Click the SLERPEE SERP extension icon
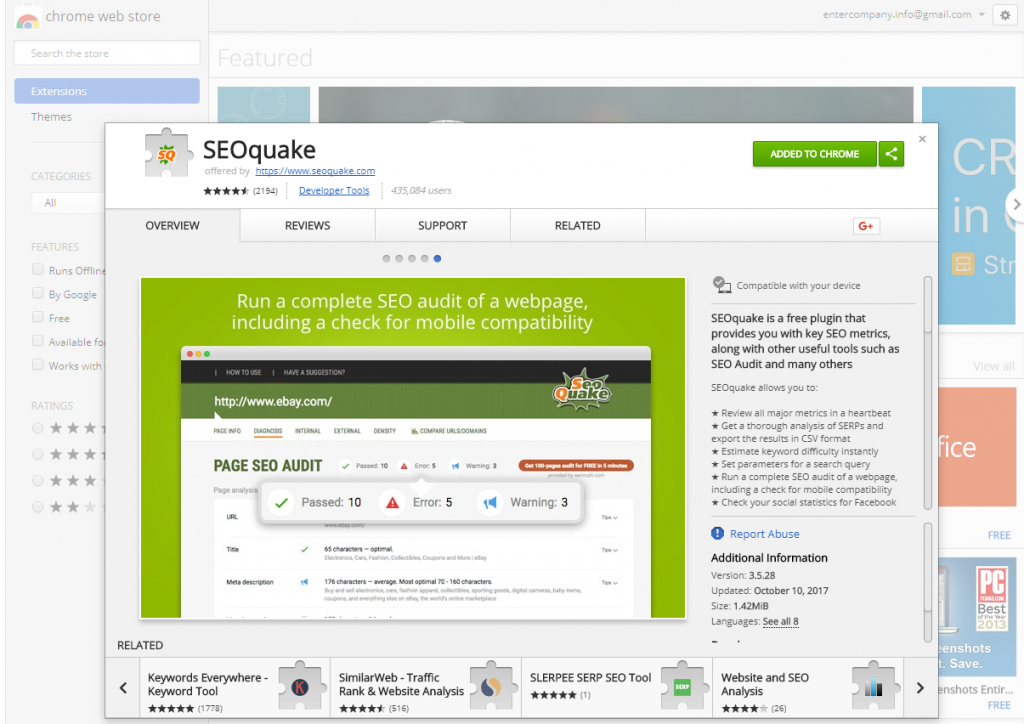Image resolution: width=1024 pixels, height=724 pixels. 682,686
